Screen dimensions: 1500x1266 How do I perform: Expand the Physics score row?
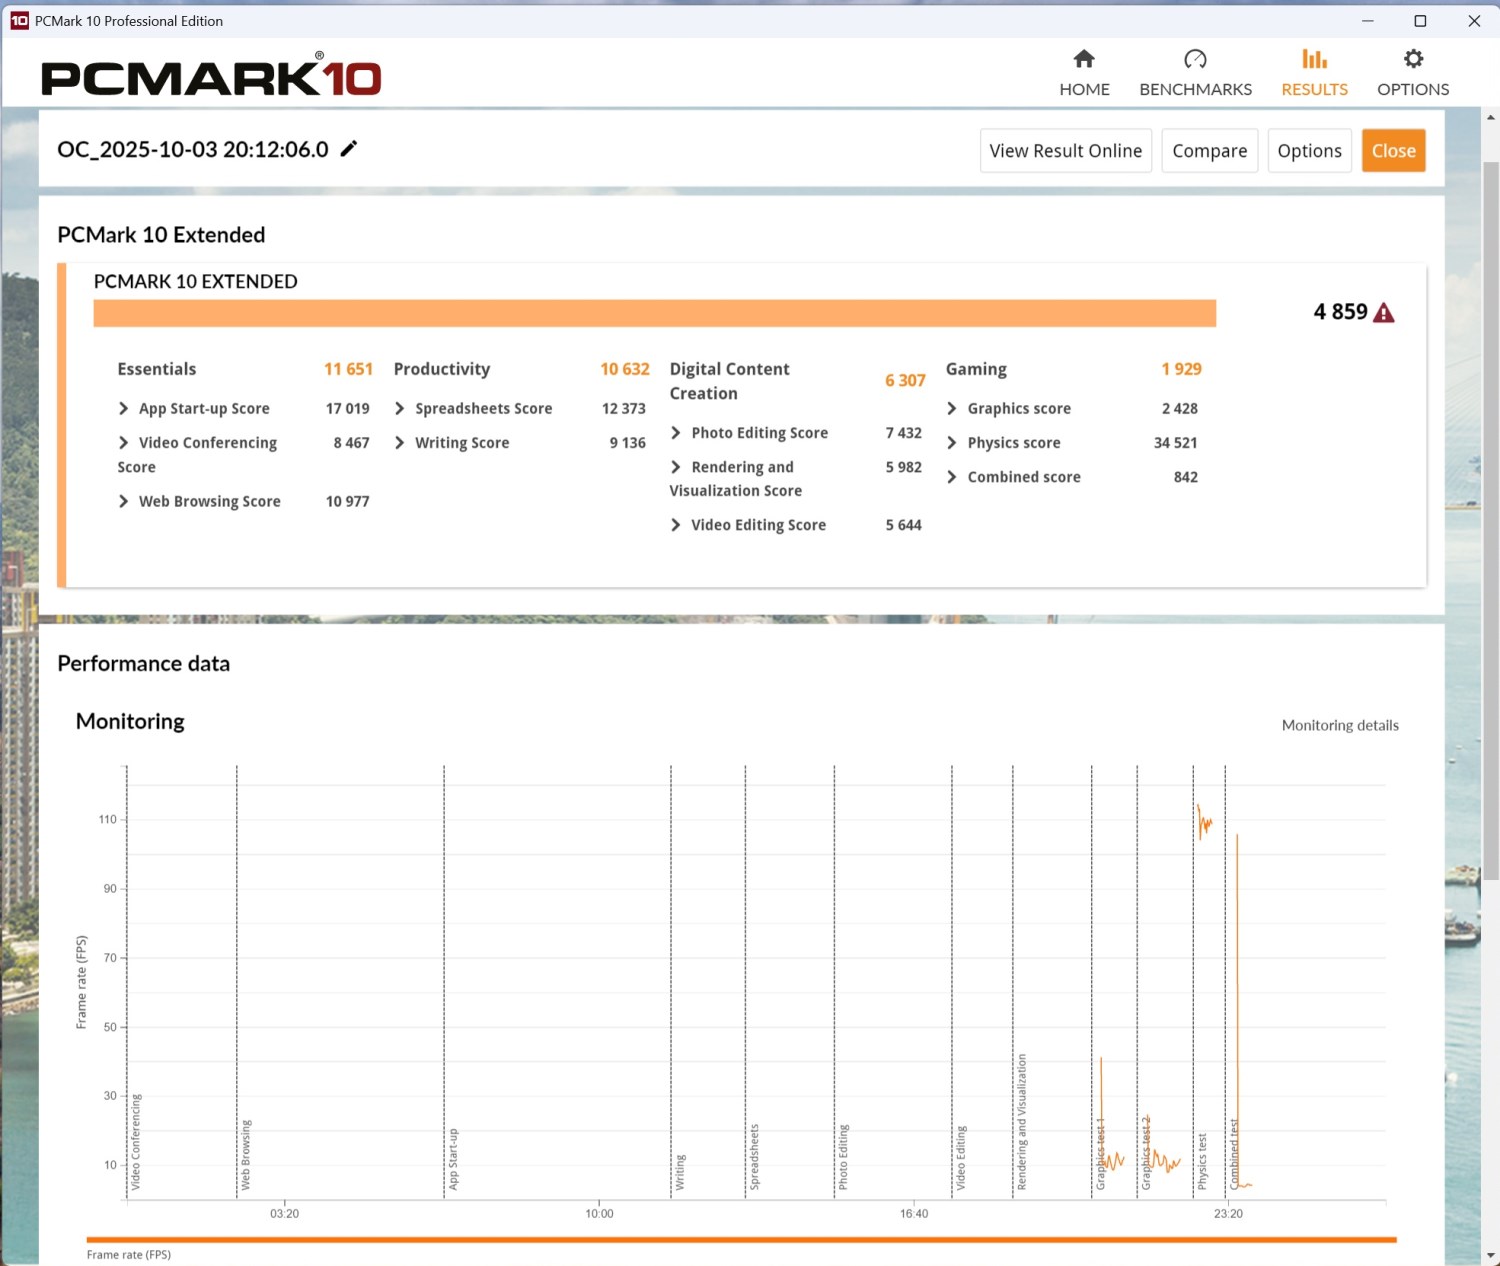pyautogui.click(x=952, y=443)
